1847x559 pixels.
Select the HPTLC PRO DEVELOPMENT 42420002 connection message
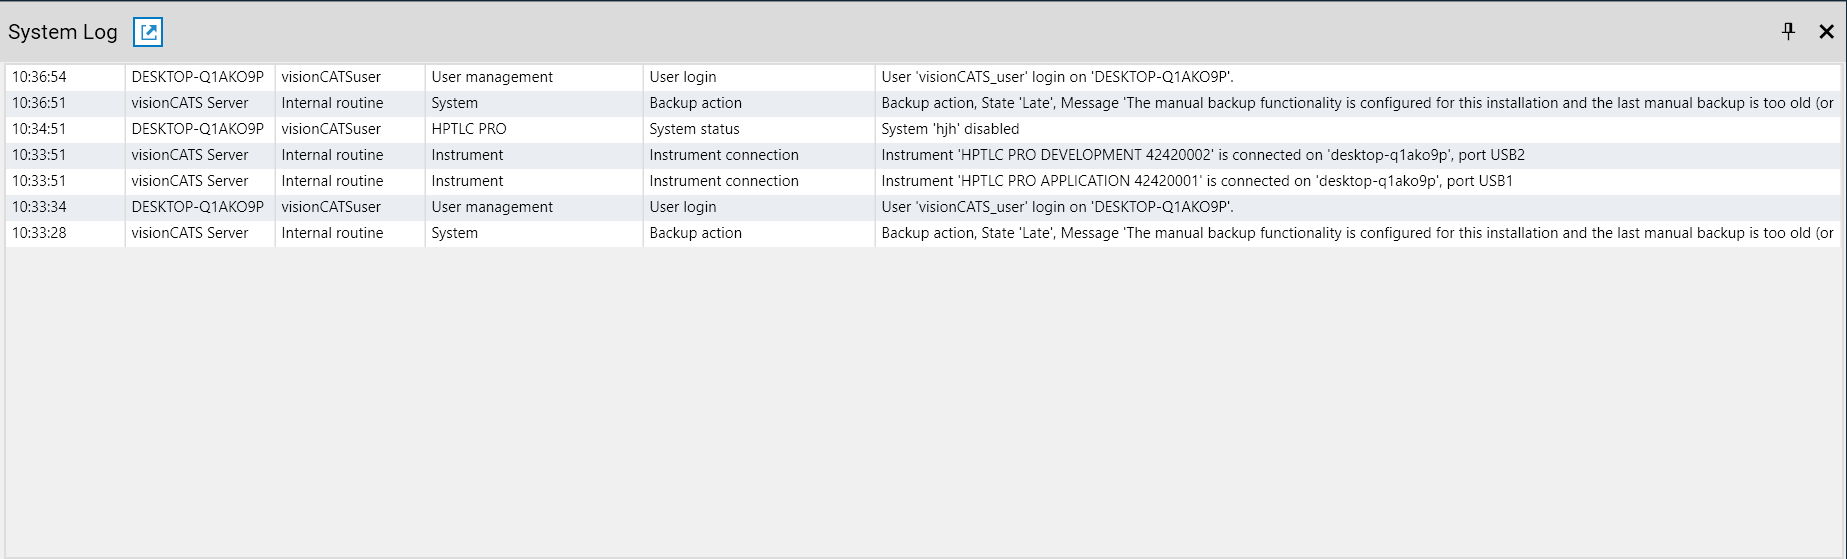click(x=1202, y=155)
